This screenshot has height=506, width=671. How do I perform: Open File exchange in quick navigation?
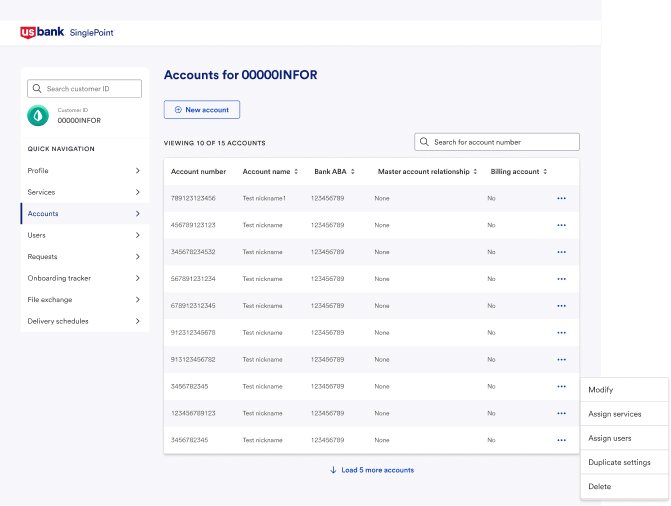tap(85, 299)
